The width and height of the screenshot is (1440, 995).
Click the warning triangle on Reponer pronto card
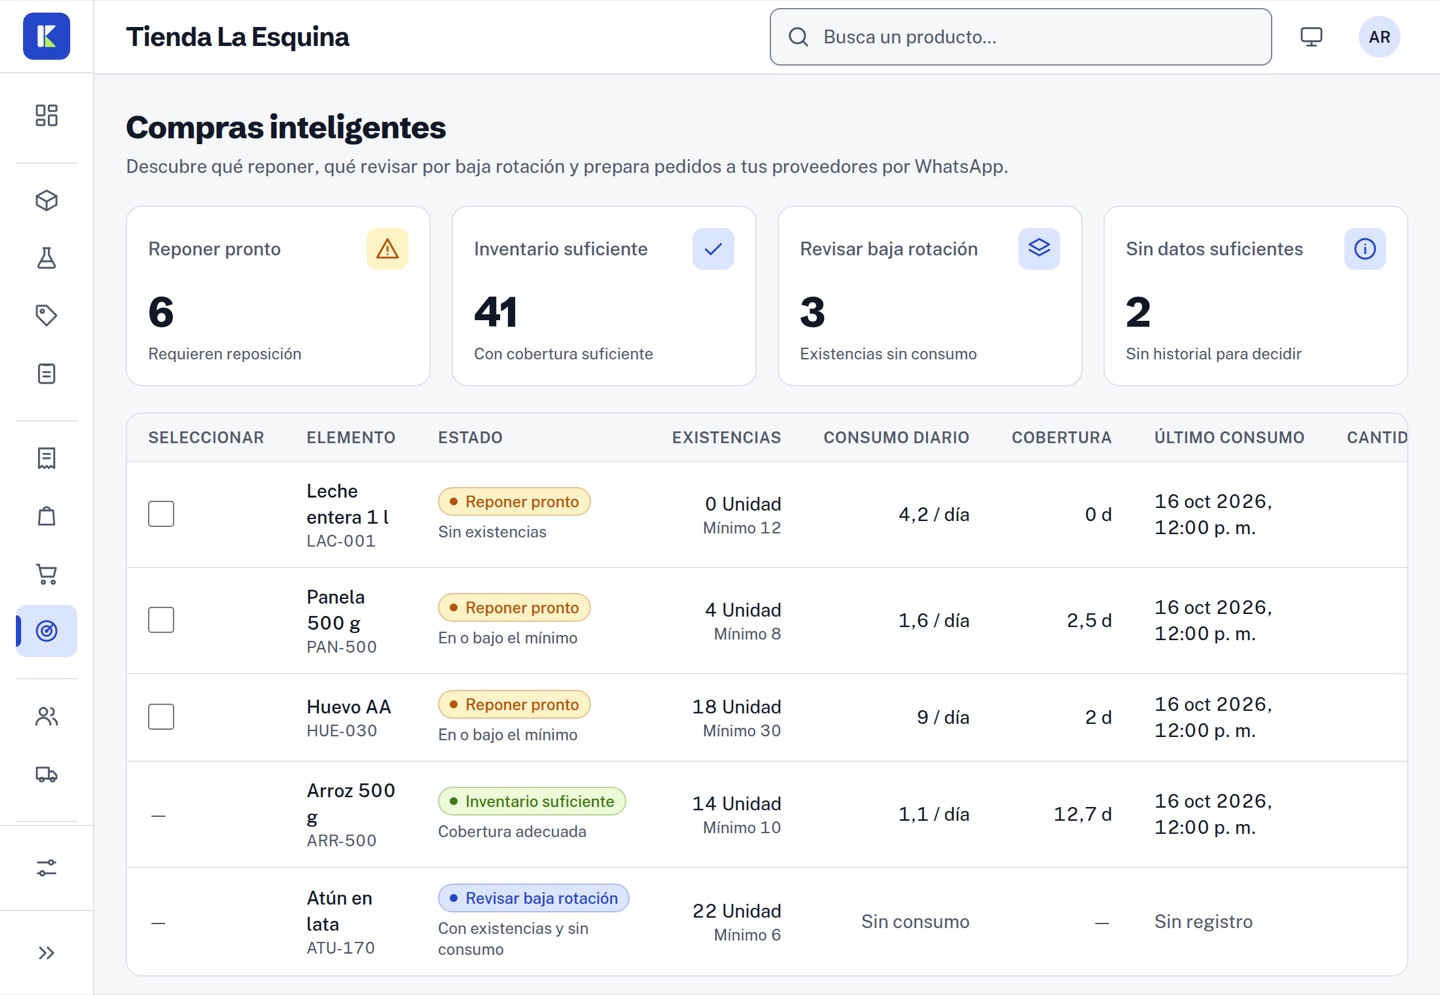pos(387,249)
